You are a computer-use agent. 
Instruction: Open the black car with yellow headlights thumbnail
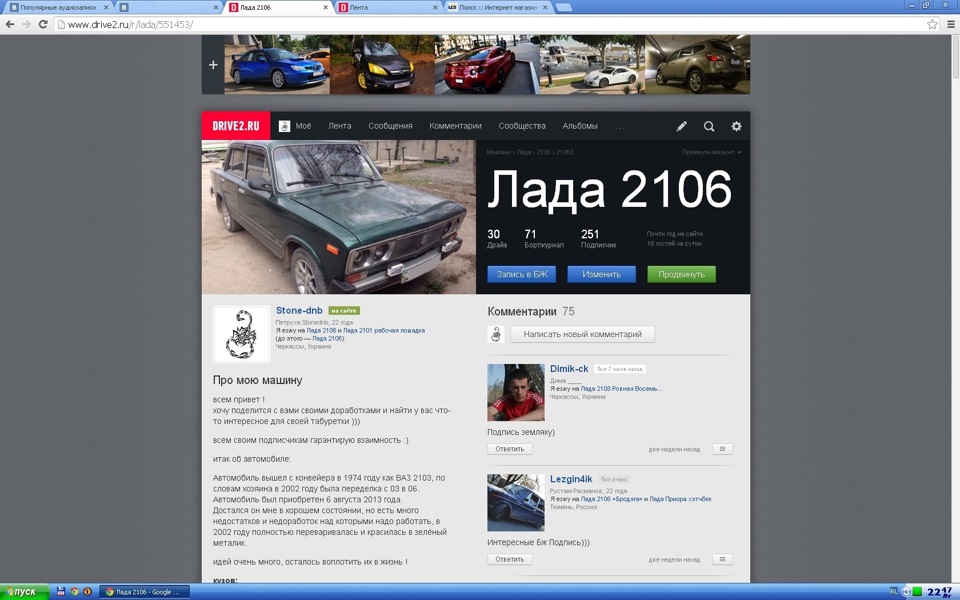point(382,64)
